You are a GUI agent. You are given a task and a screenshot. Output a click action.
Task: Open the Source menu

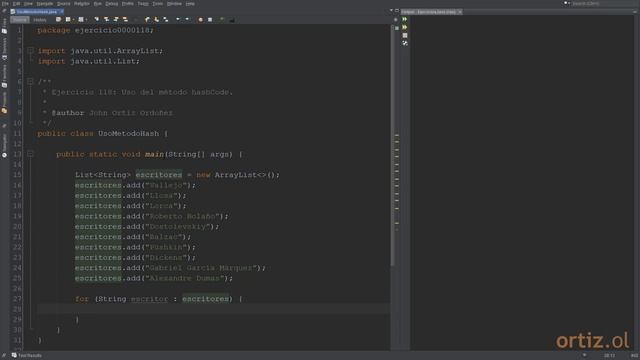63,4
